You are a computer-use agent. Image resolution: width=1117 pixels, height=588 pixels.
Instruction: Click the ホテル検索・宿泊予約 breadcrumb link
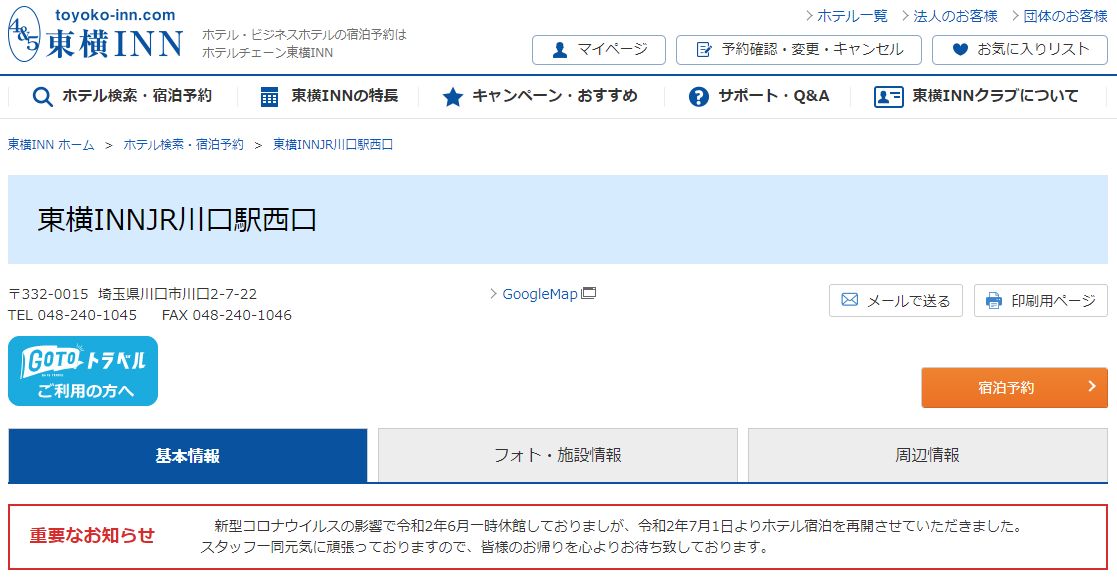(x=183, y=145)
